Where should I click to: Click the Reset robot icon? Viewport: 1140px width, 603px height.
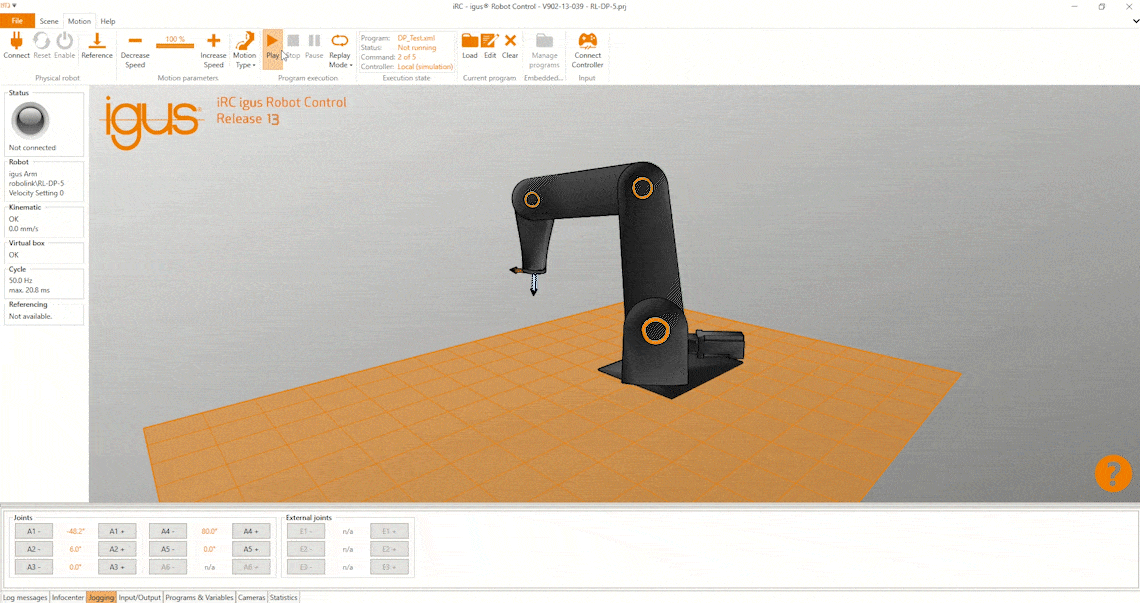(x=41, y=45)
